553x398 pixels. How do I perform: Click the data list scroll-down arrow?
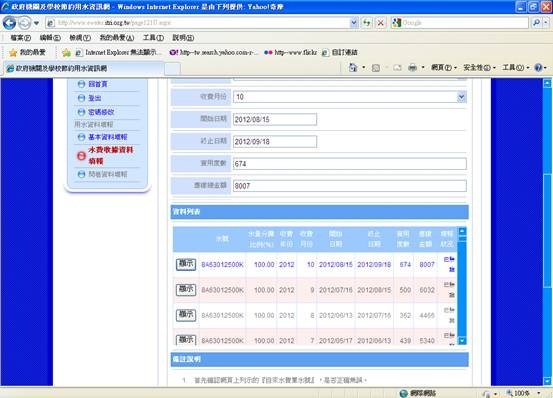[x=462, y=340]
